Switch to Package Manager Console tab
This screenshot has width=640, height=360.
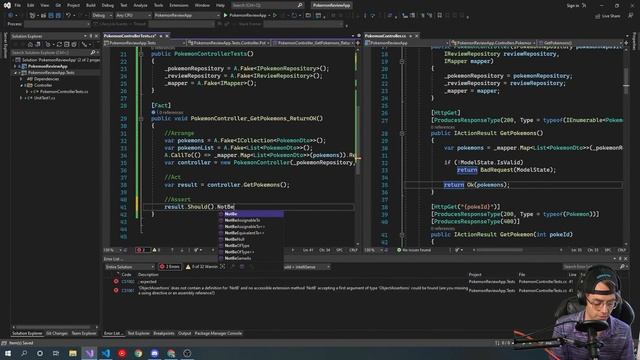(x=218, y=333)
